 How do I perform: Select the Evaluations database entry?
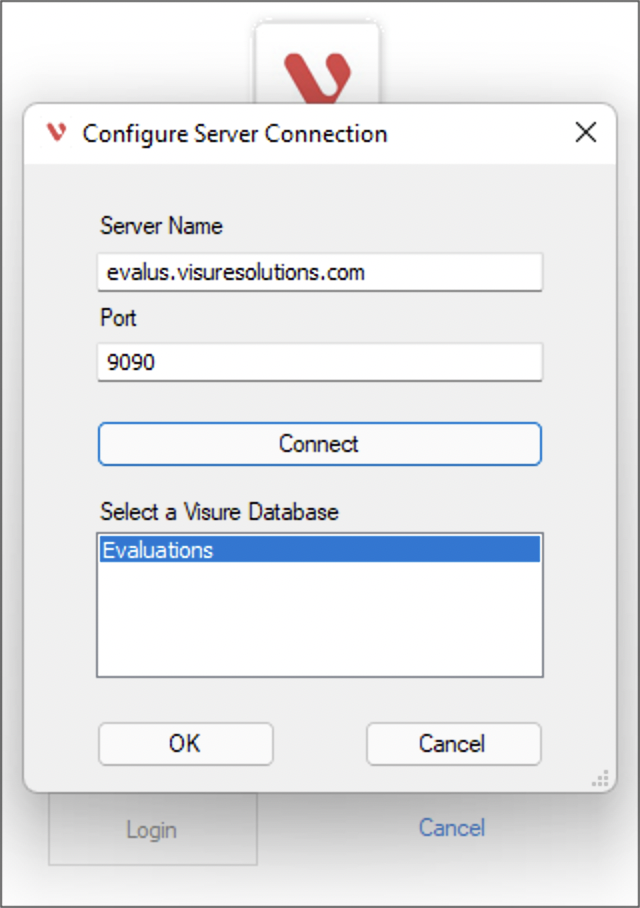(x=320, y=550)
